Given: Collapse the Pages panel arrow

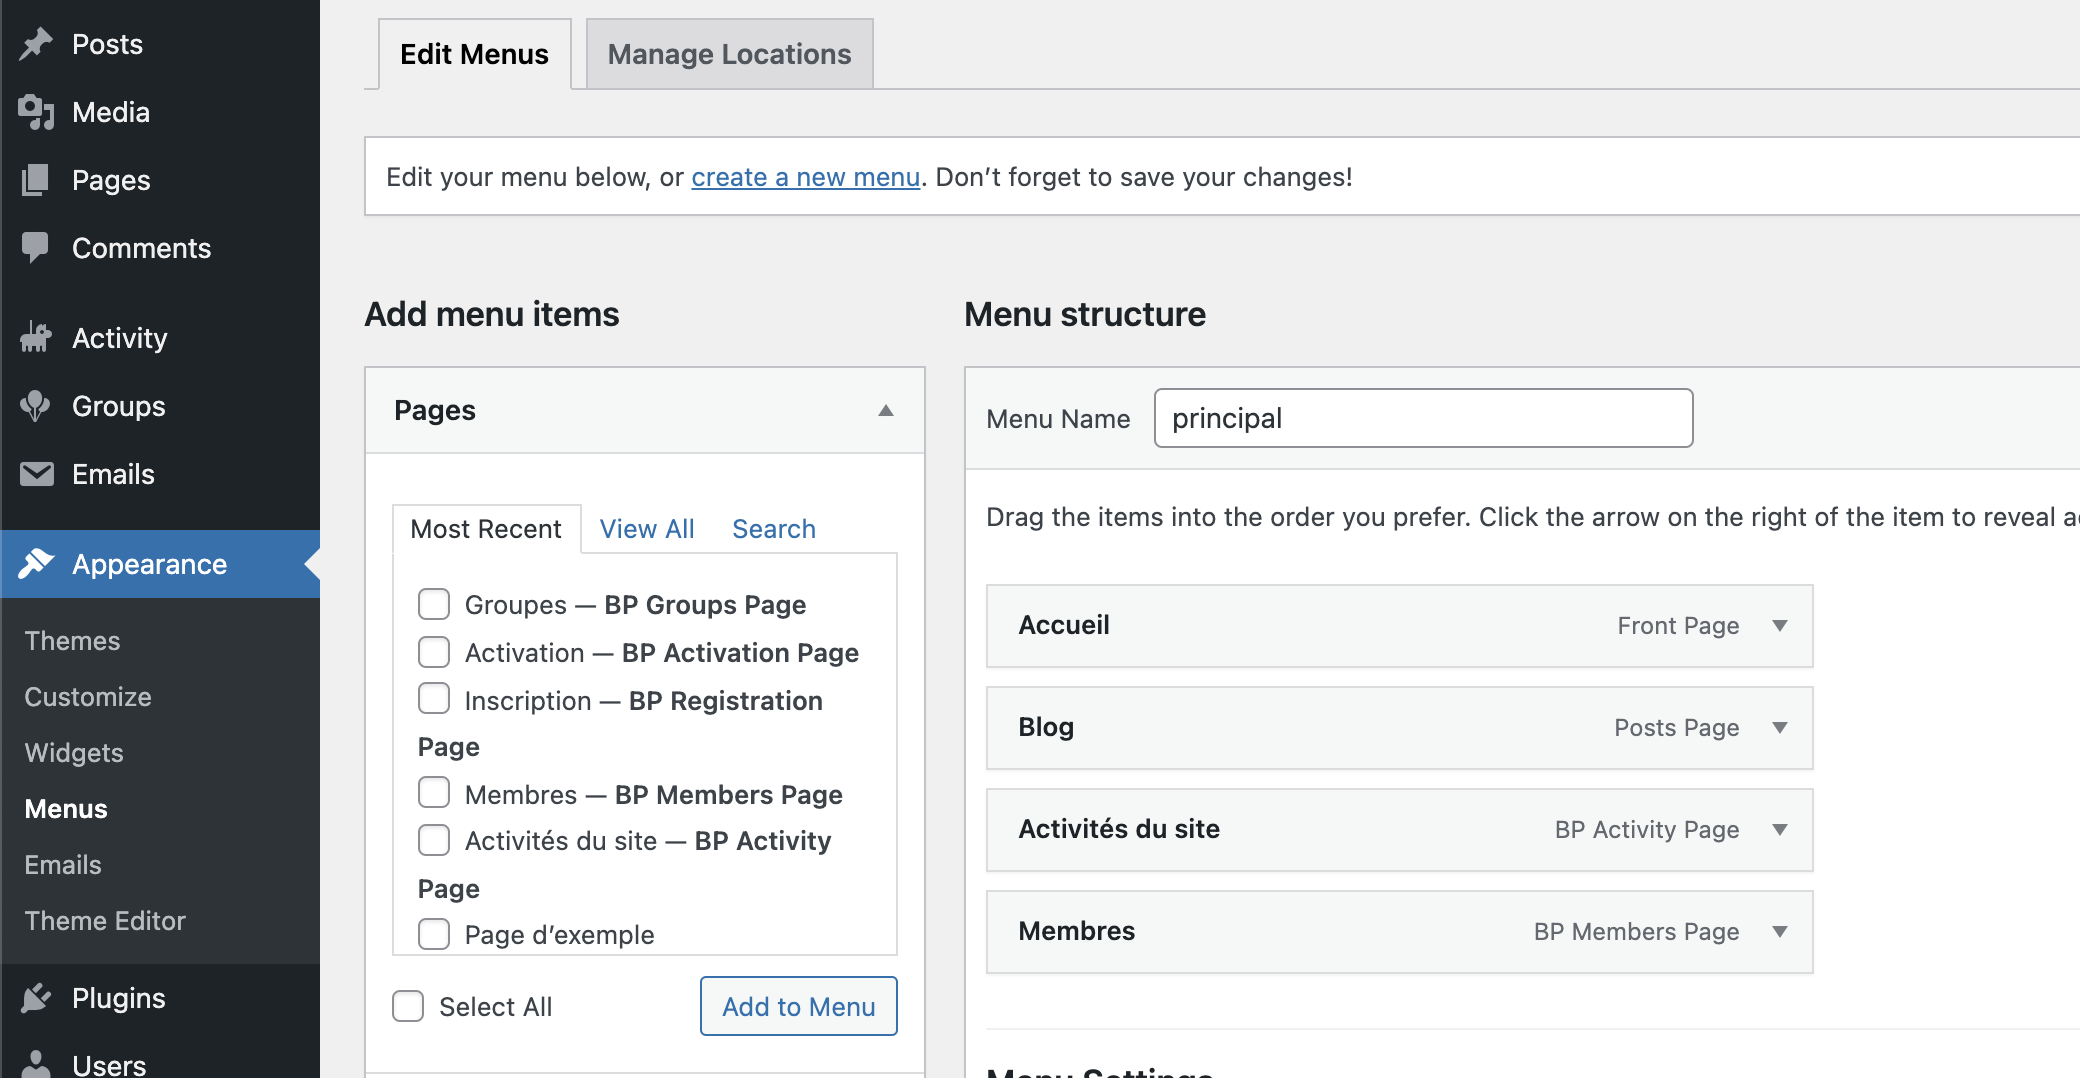Looking at the screenshot, I should (x=886, y=411).
